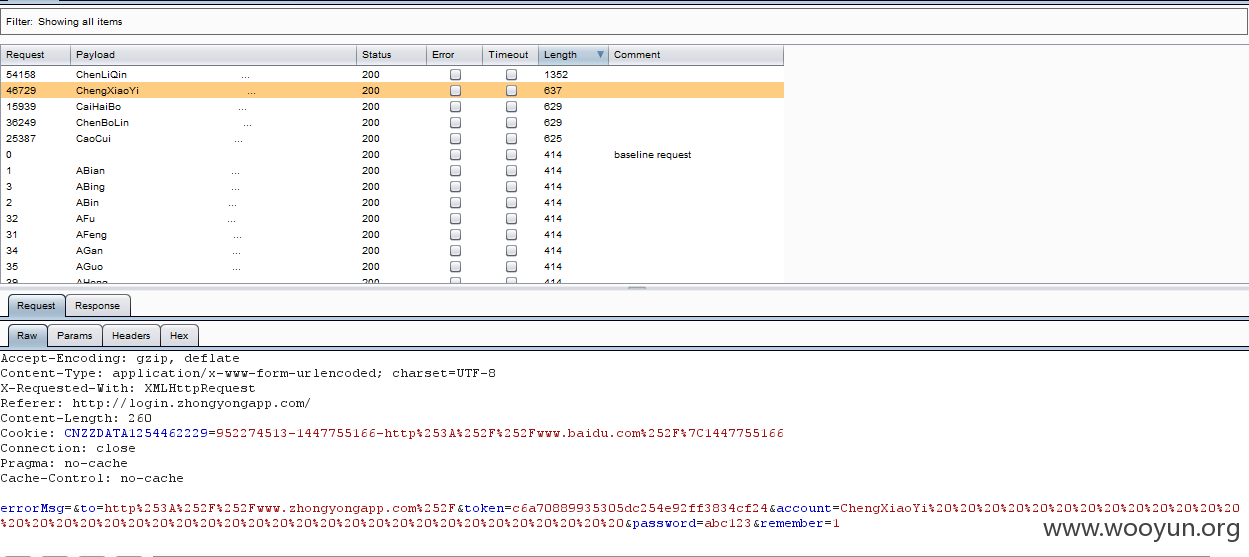Viewport: 1249px width, 557px height.
Task: Switch to the Request tab
Action: coord(36,306)
